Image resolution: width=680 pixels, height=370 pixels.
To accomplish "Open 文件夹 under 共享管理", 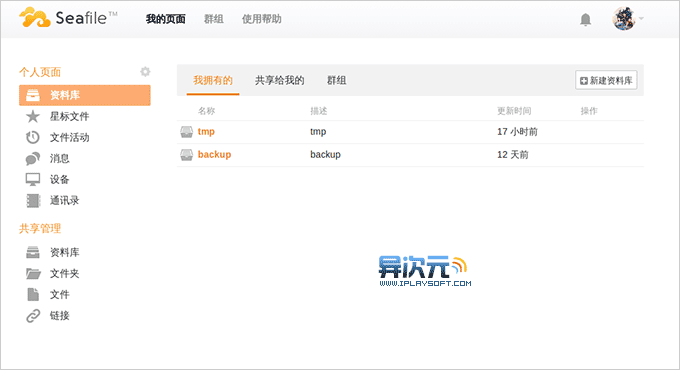I will click(65, 273).
